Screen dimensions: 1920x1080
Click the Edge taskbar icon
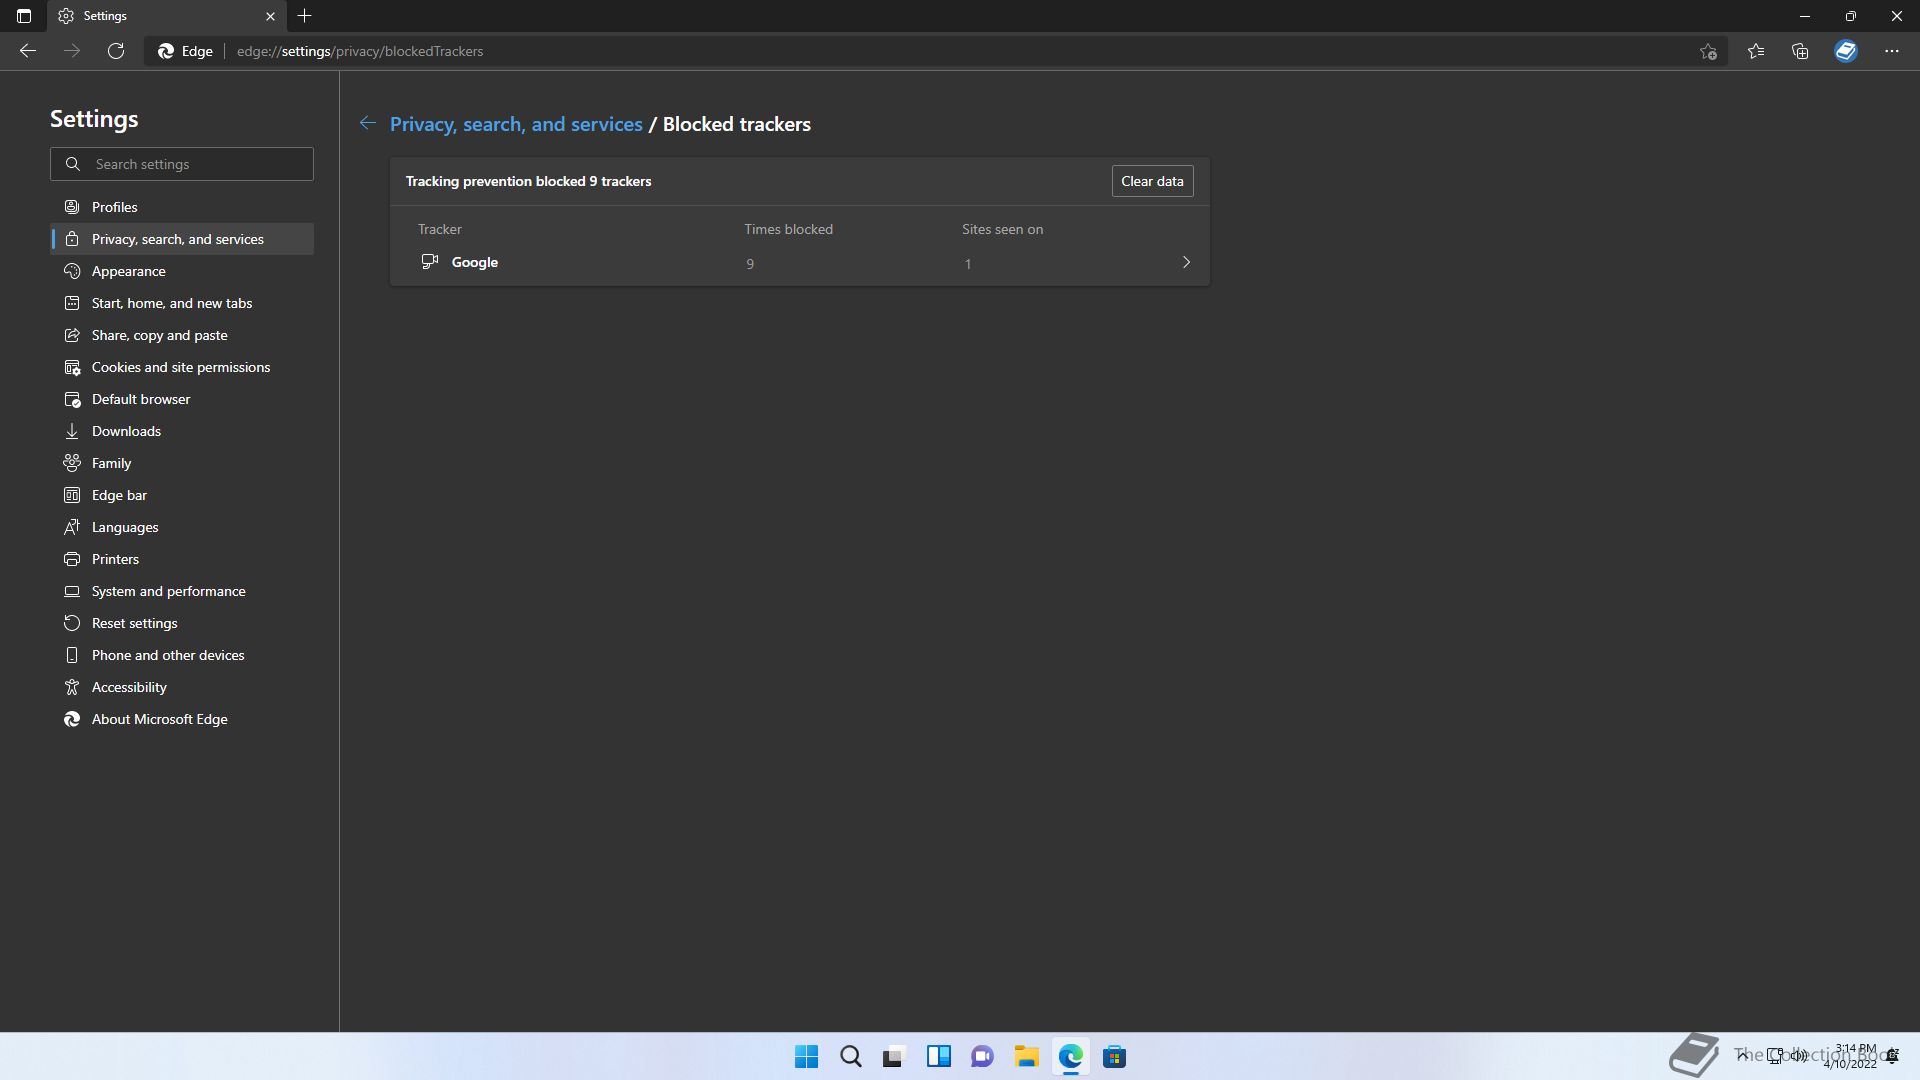coord(1070,1056)
